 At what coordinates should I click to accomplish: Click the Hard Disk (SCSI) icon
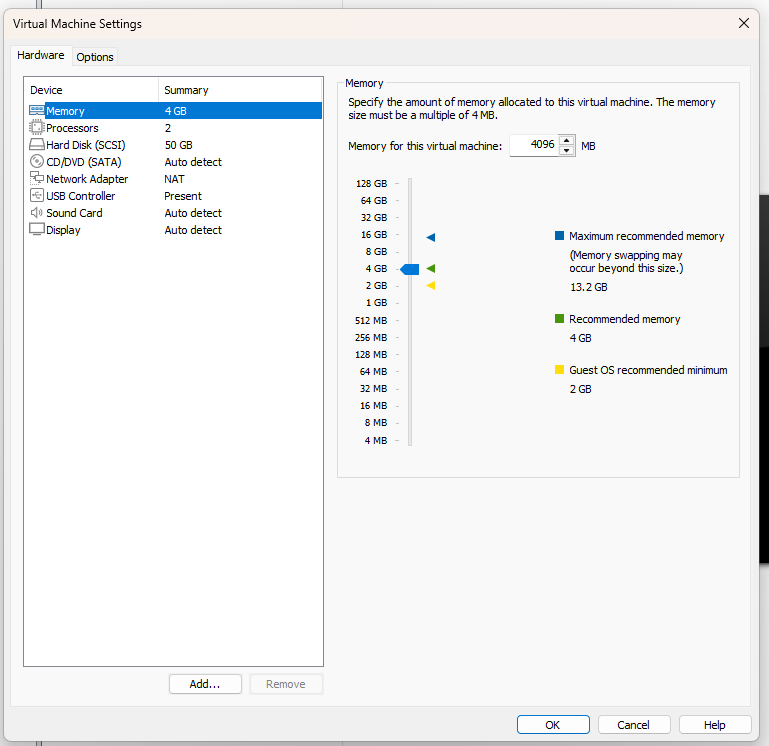coord(37,145)
